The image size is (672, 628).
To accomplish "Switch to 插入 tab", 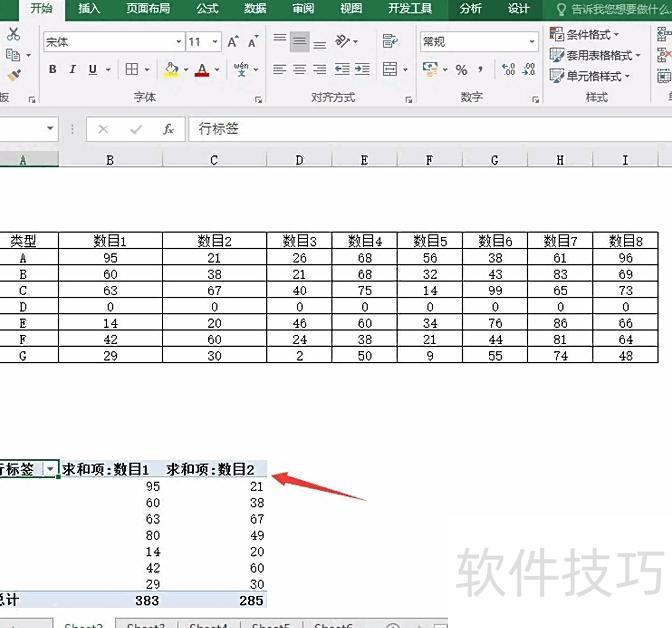I will pyautogui.click(x=89, y=8).
